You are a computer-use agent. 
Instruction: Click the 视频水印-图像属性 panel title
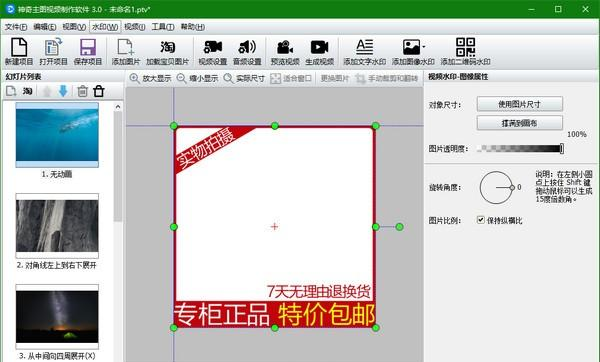coord(458,77)
